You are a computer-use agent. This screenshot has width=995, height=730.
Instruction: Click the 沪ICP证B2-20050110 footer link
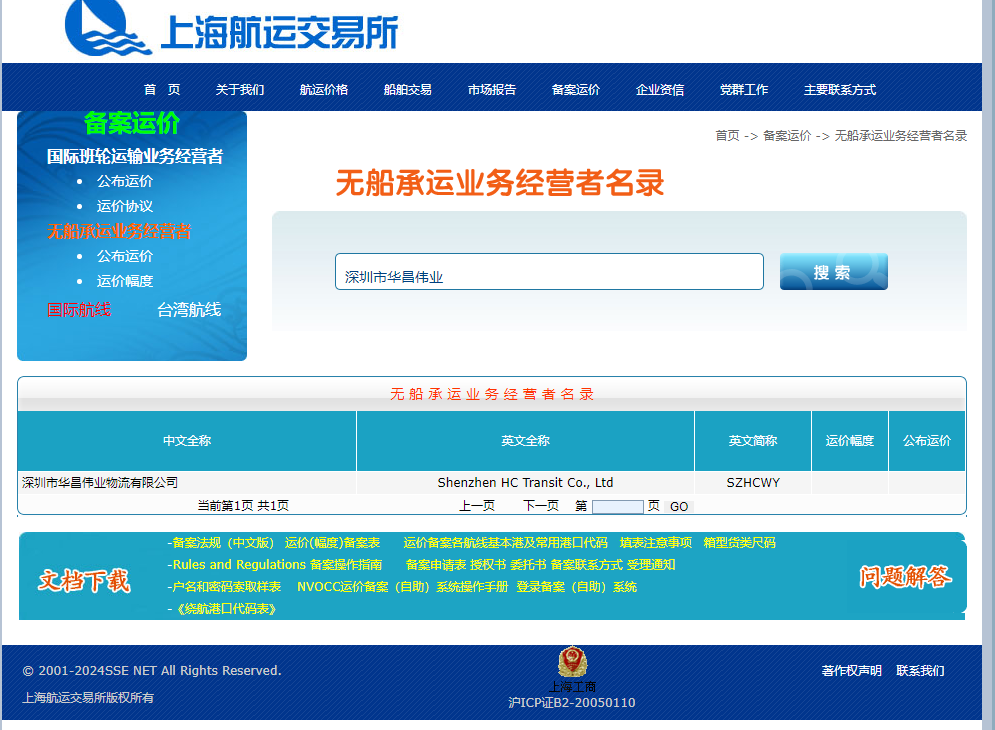tap(572, 703)
